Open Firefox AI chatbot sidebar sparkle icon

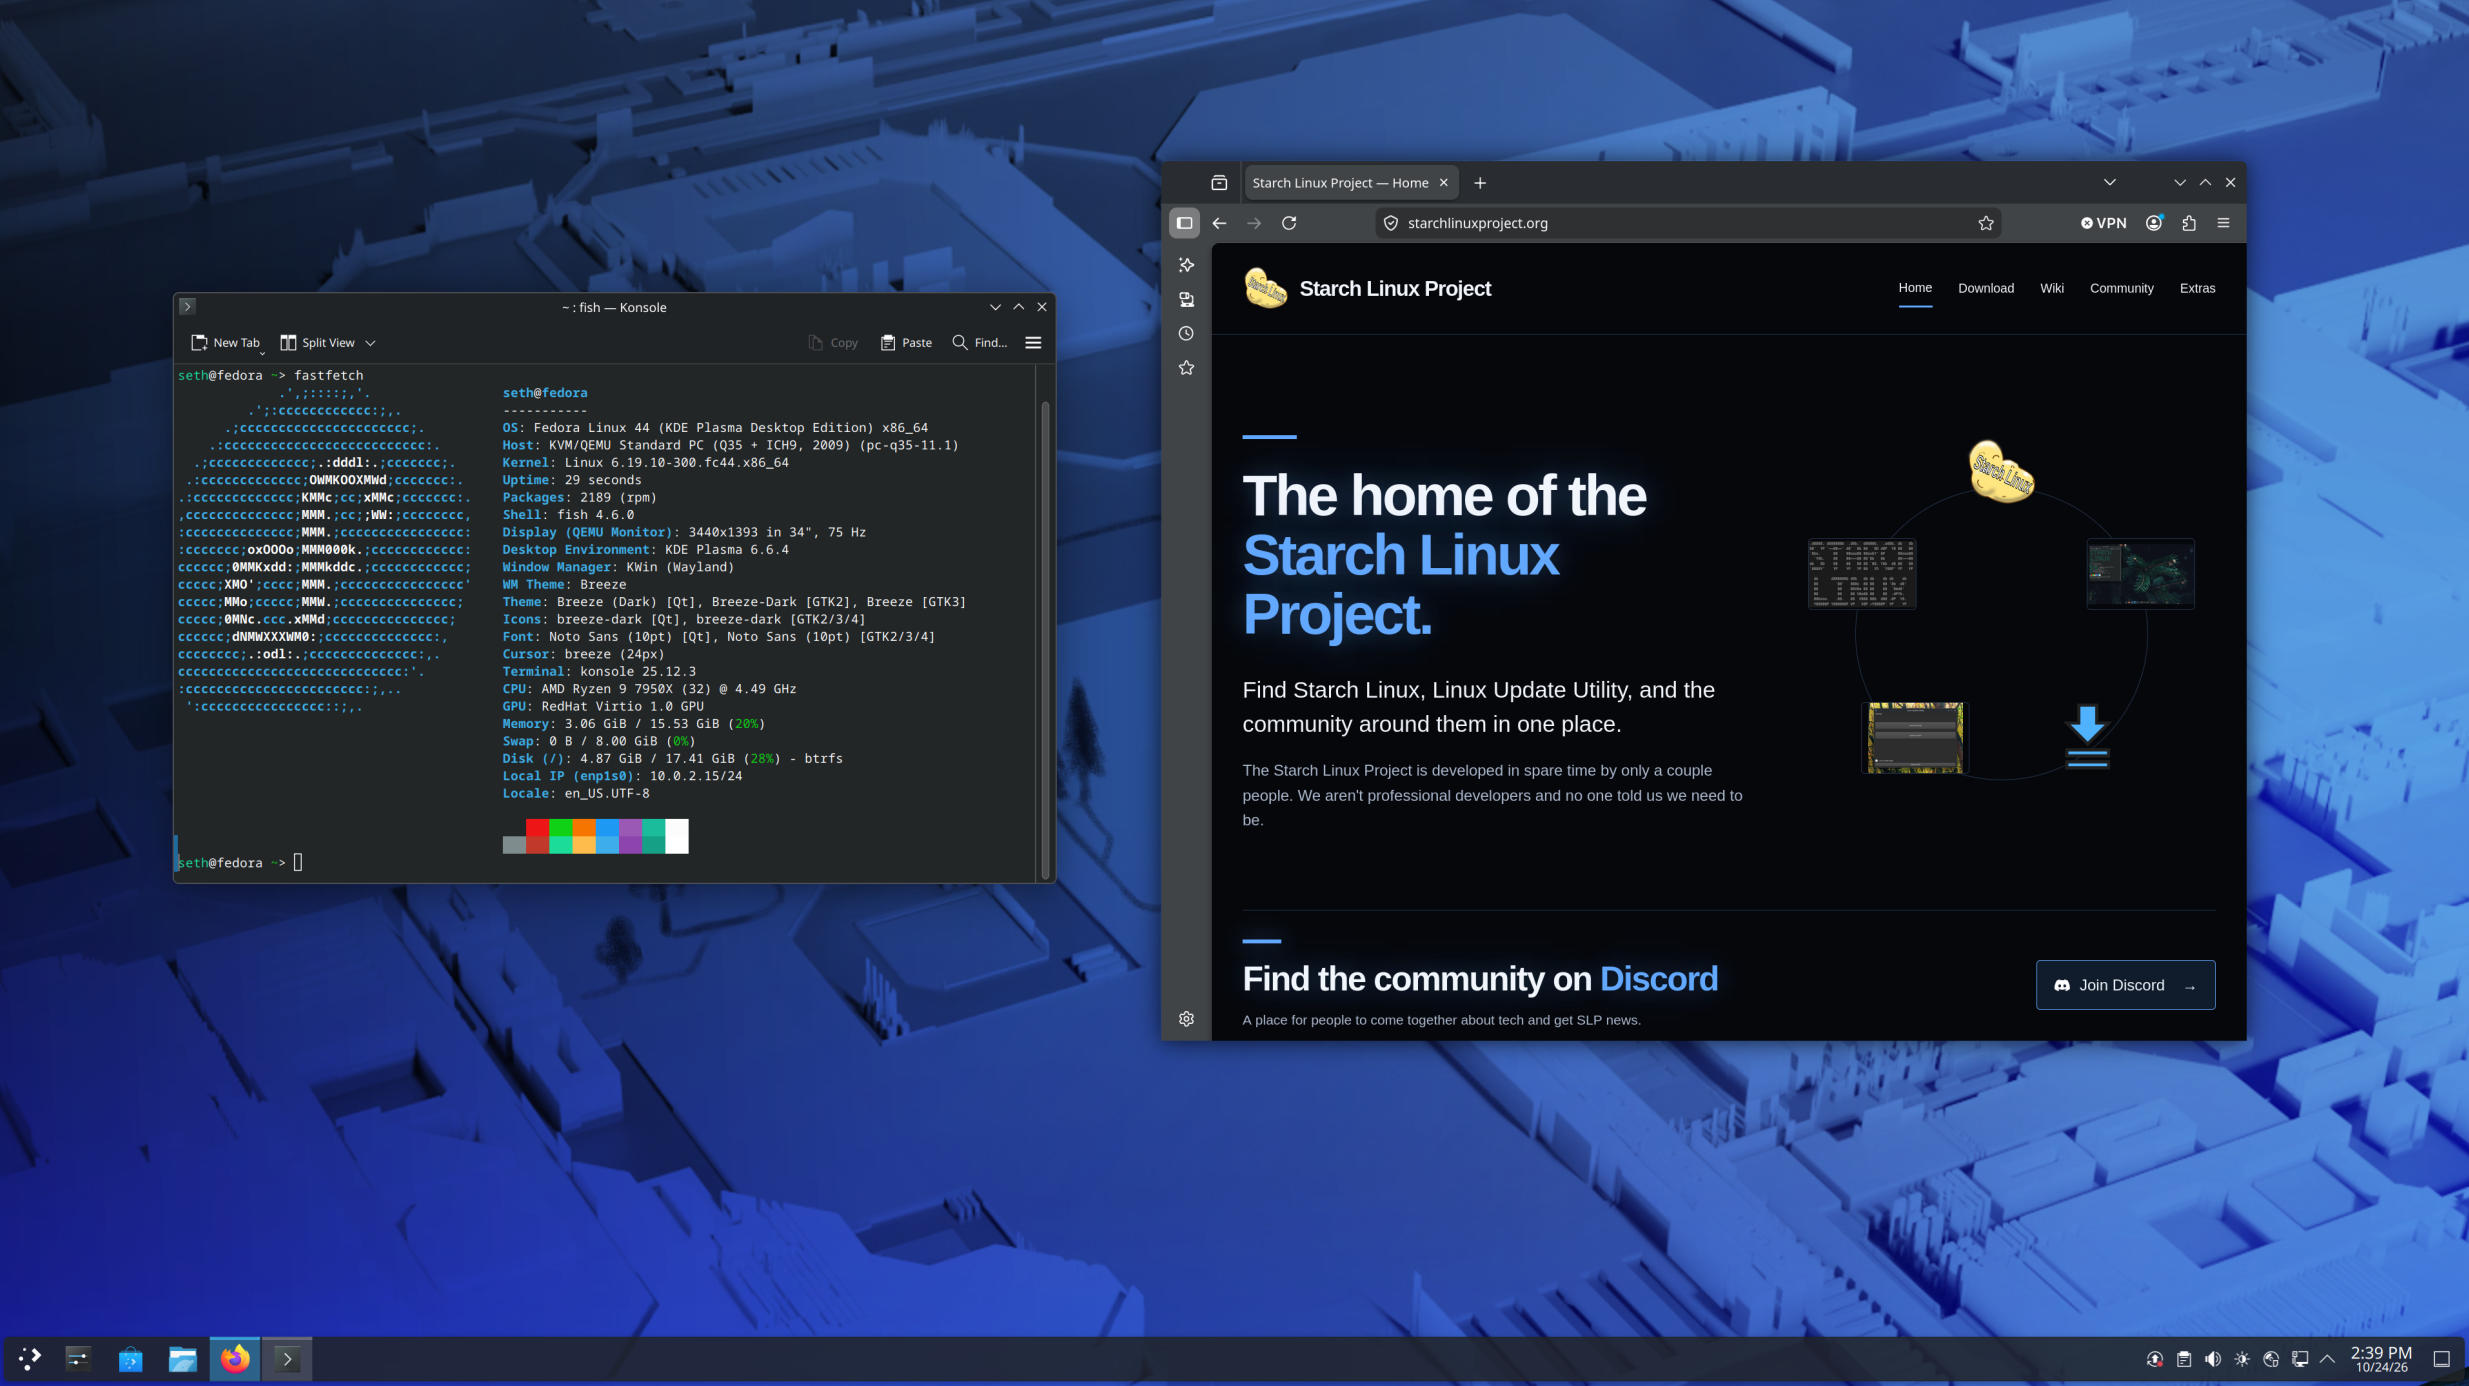pos(1186,265)
